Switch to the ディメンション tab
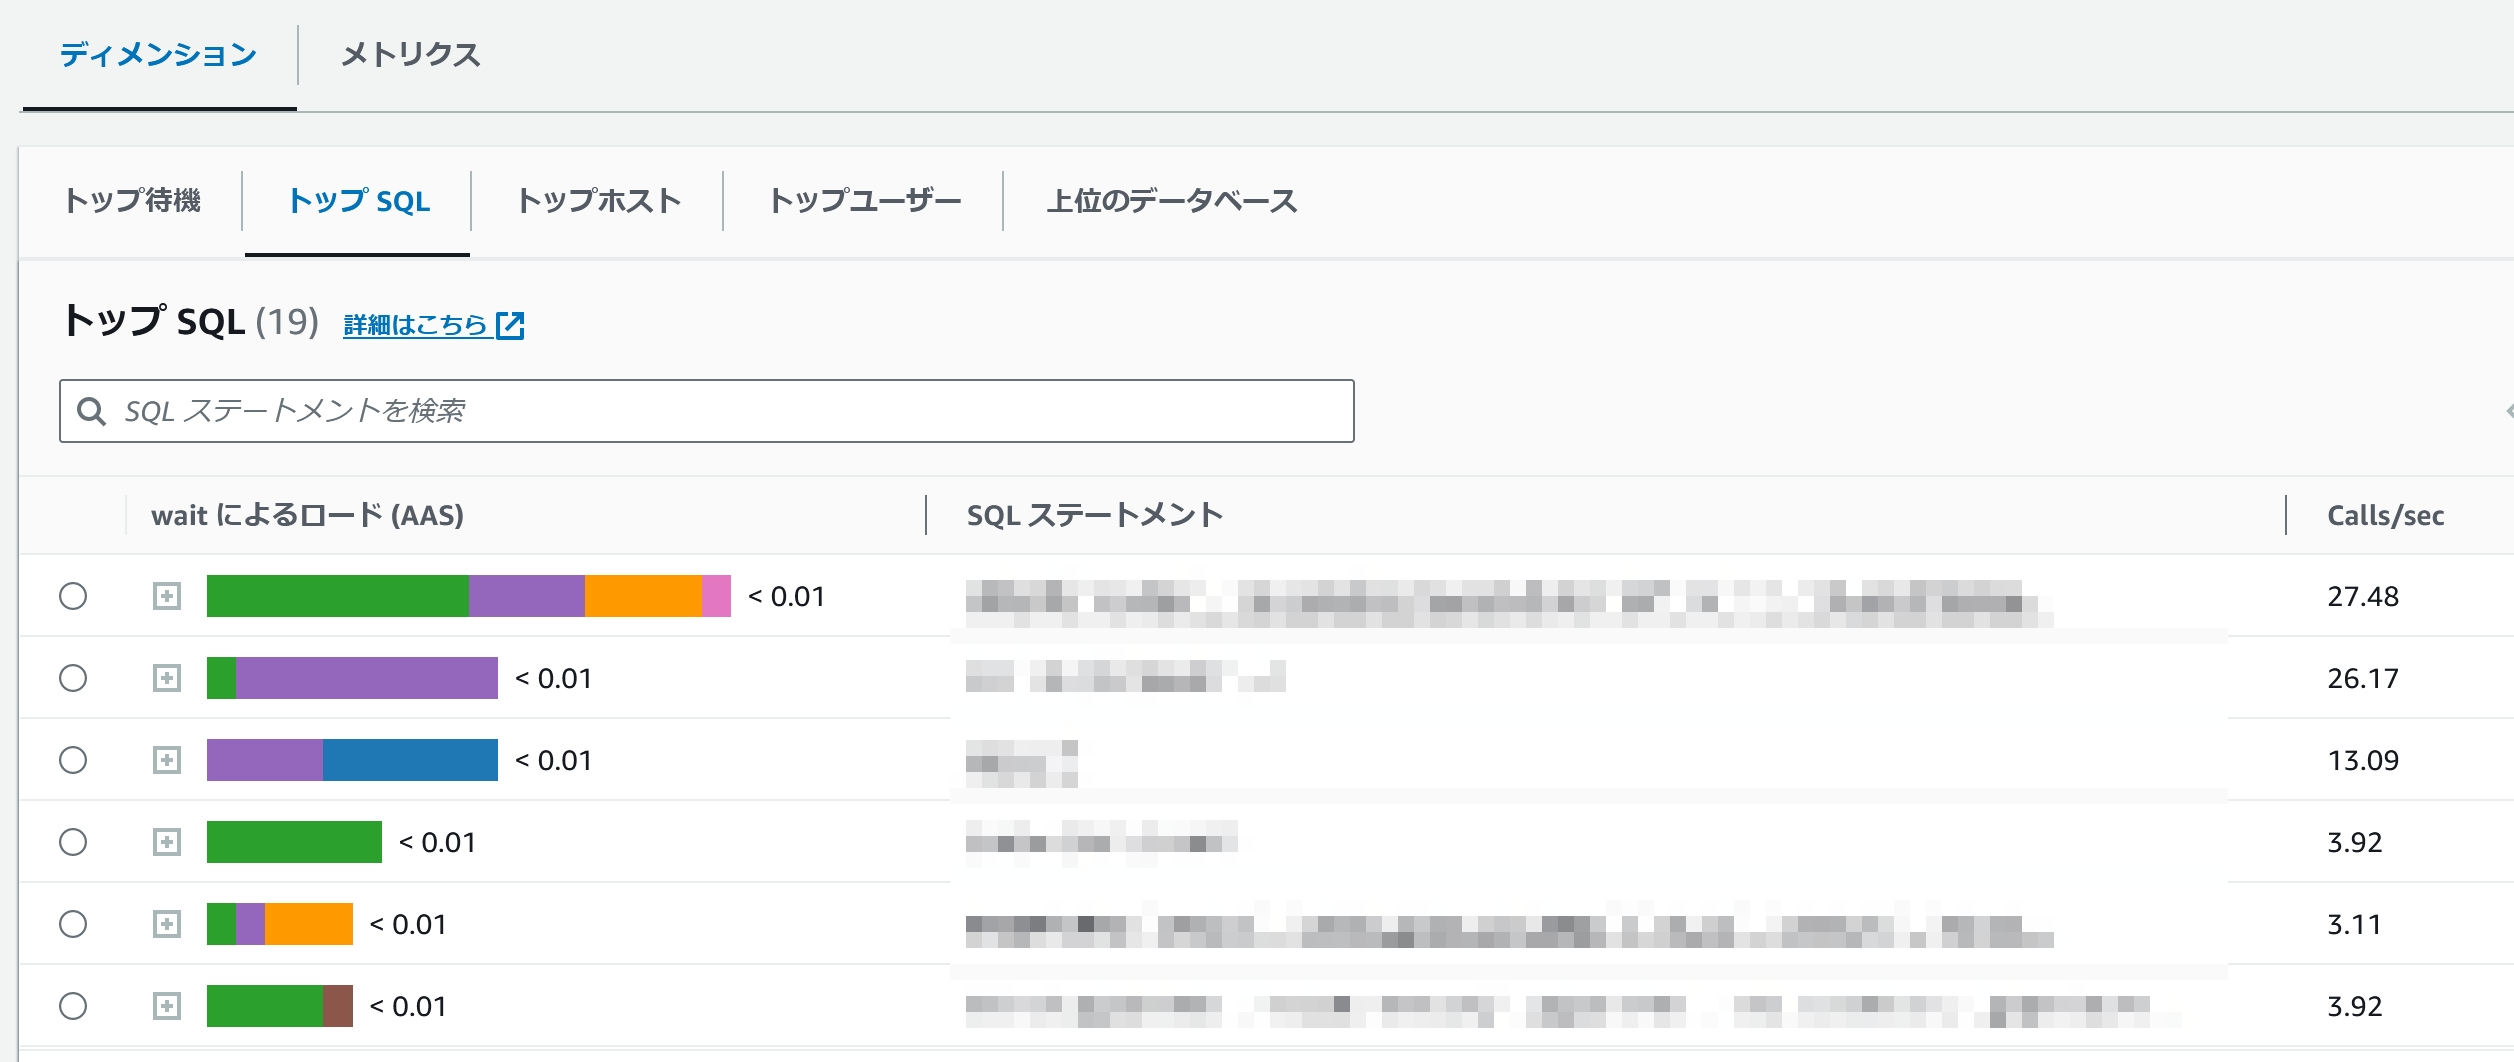Screen dimensions: 2514x1062 coord(158,54)
